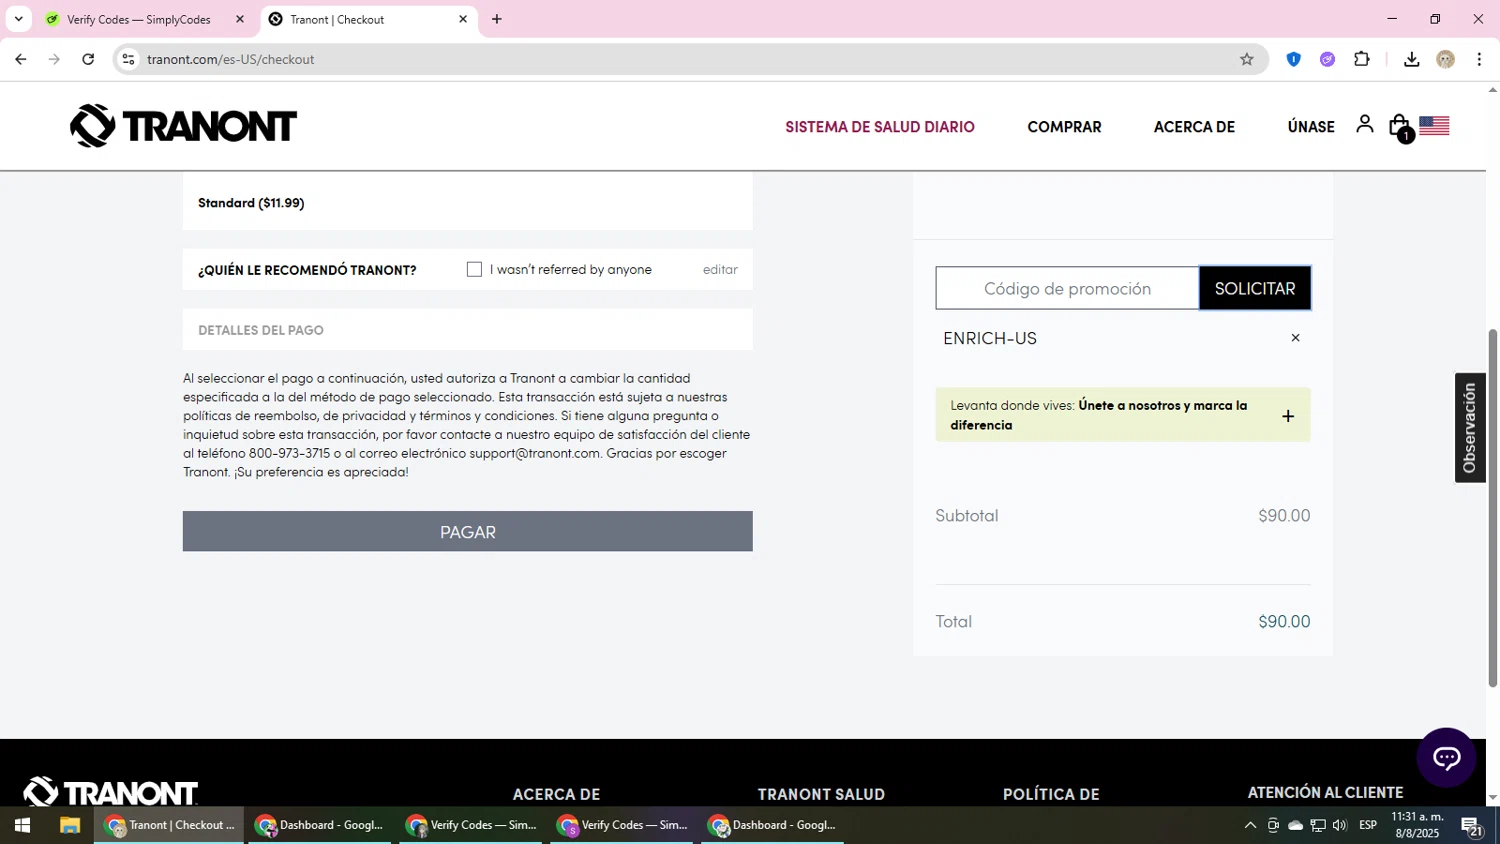
Task: Open first Dashboard - Google taskbar window
Action: (320, 825)
